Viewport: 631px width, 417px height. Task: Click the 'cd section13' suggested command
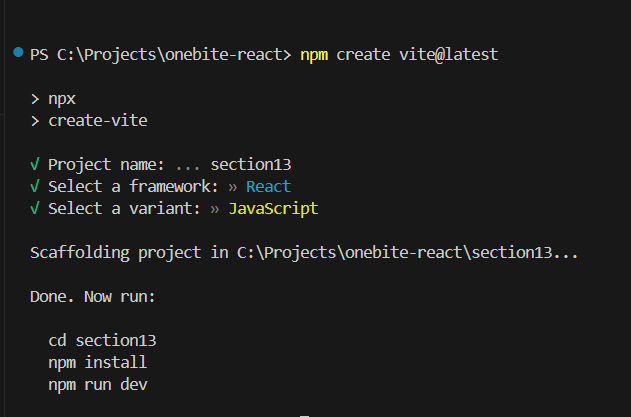point(102,341)
